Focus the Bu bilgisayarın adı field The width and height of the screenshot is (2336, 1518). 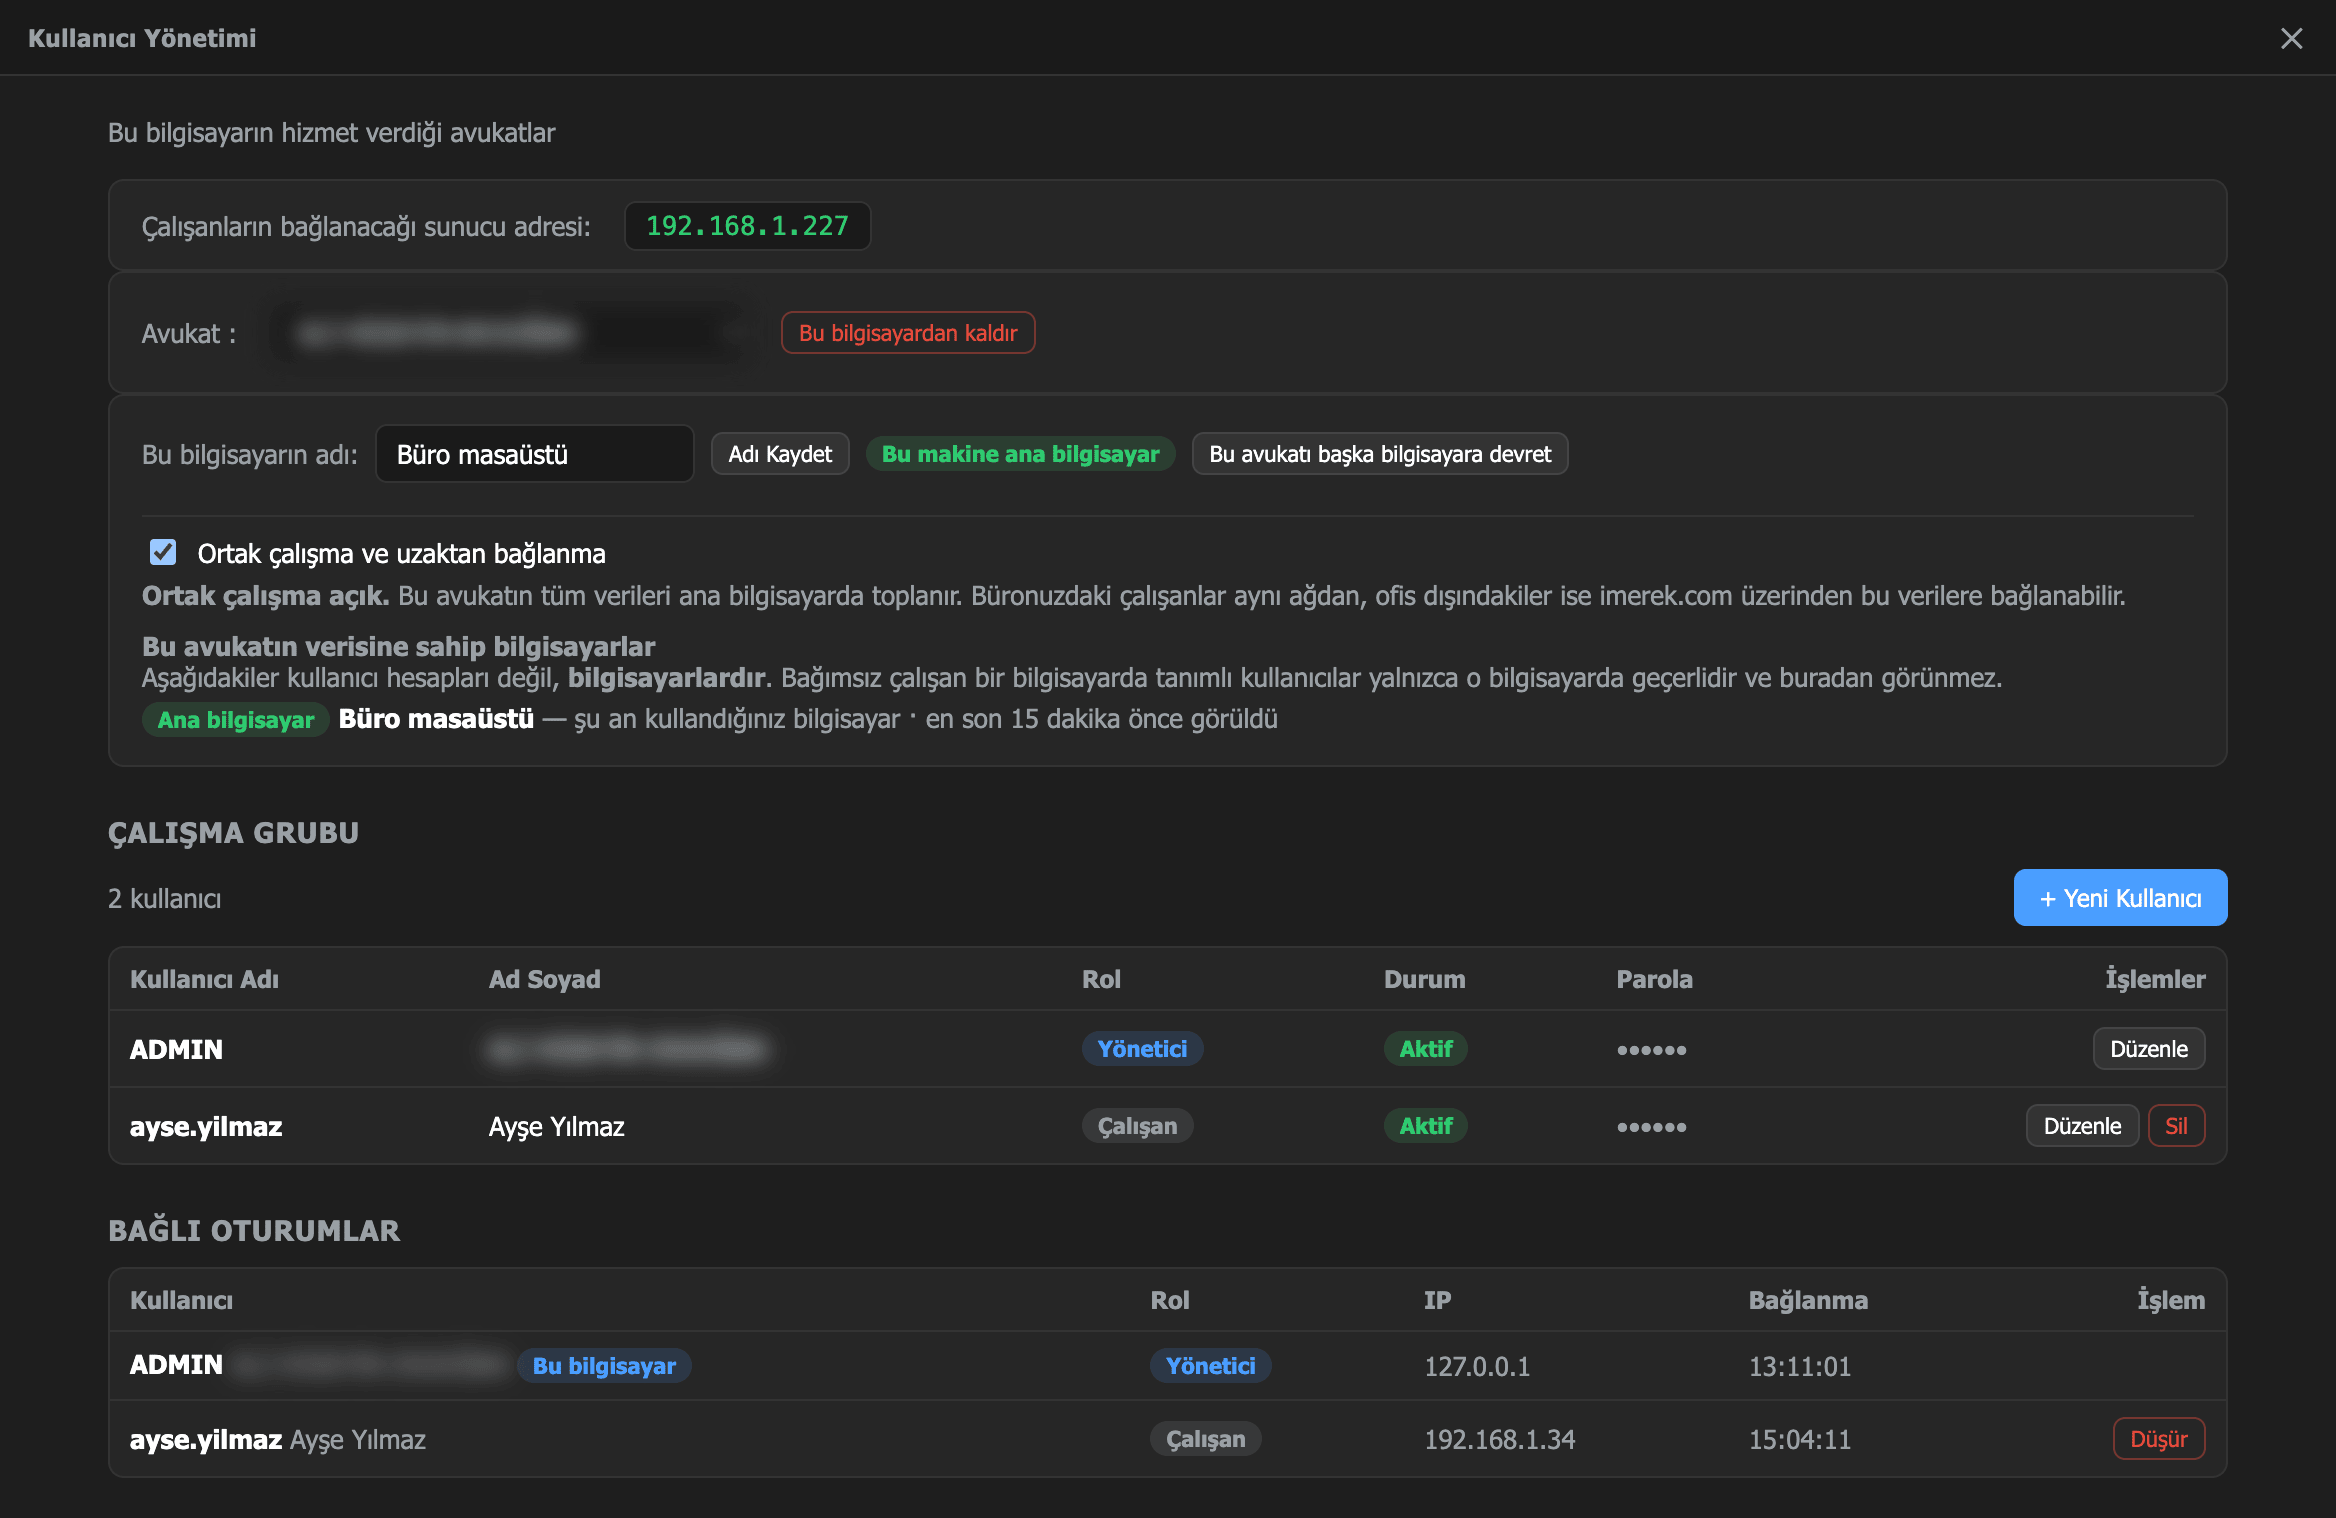click(535, 454)
